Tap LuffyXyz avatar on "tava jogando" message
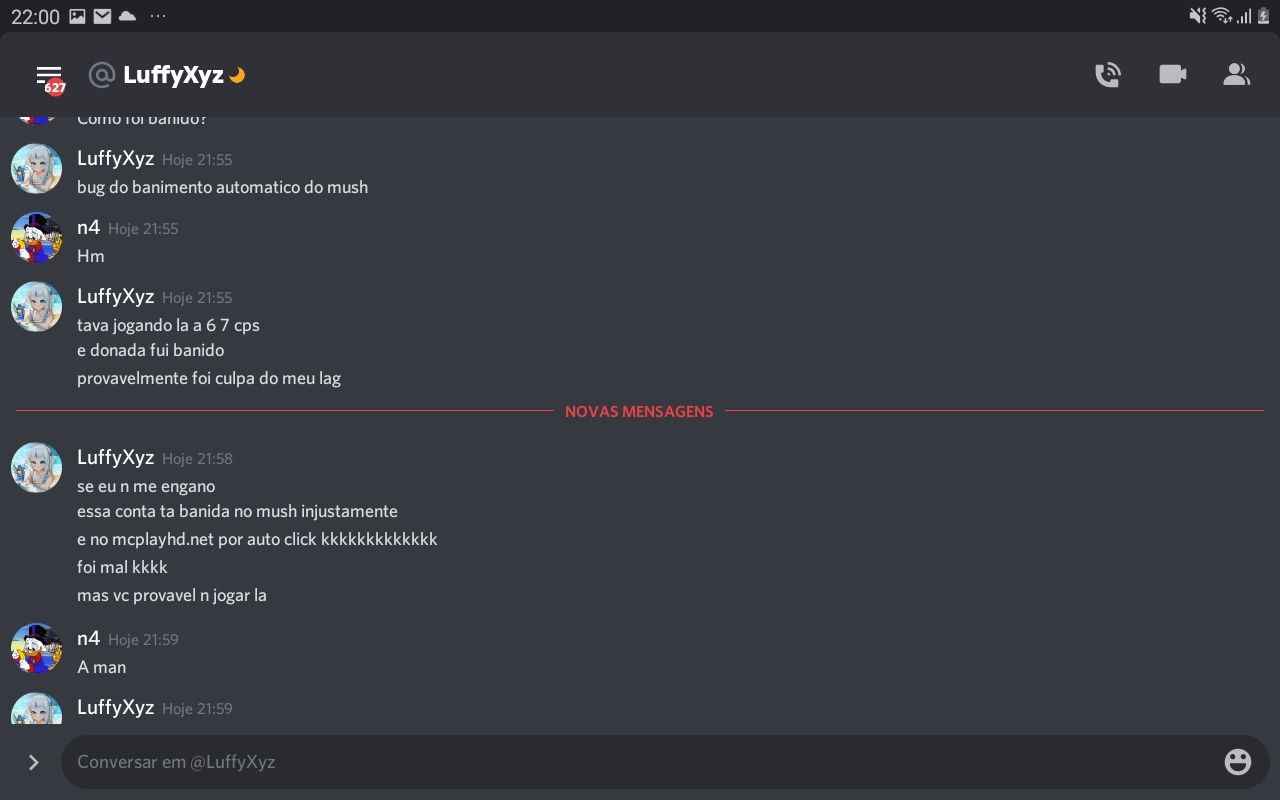 [x=36, y=307]
